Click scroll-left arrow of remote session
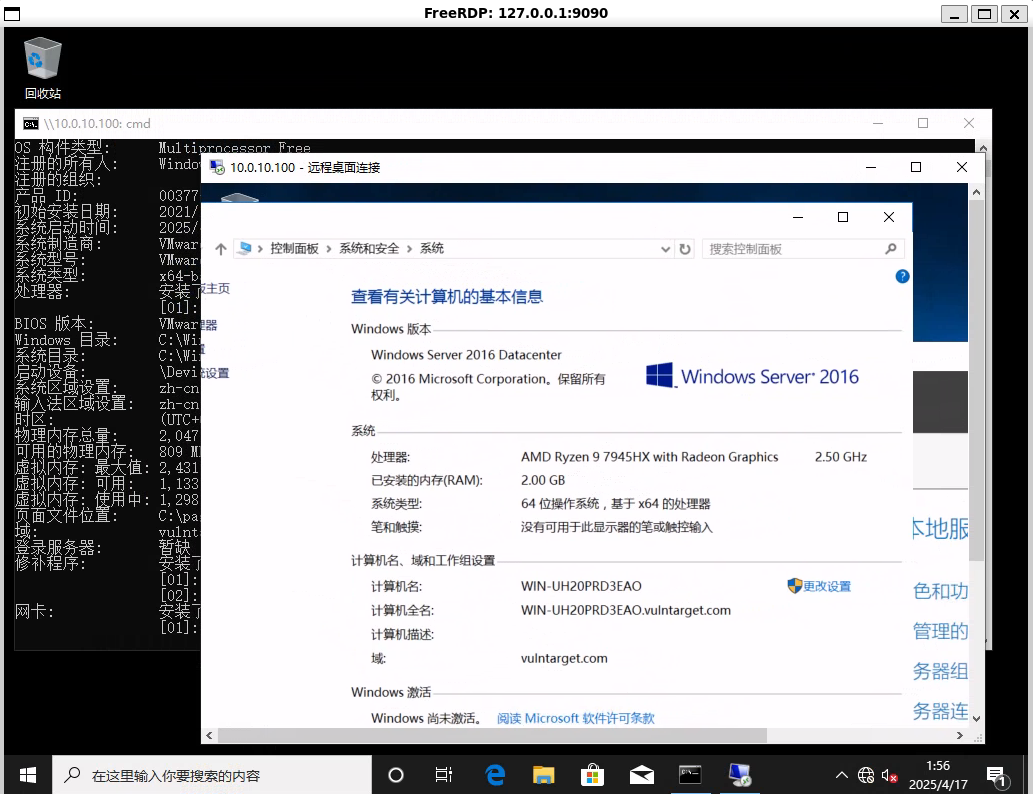Viewport: 1033px width, 794px height. [x=209, y=735]
